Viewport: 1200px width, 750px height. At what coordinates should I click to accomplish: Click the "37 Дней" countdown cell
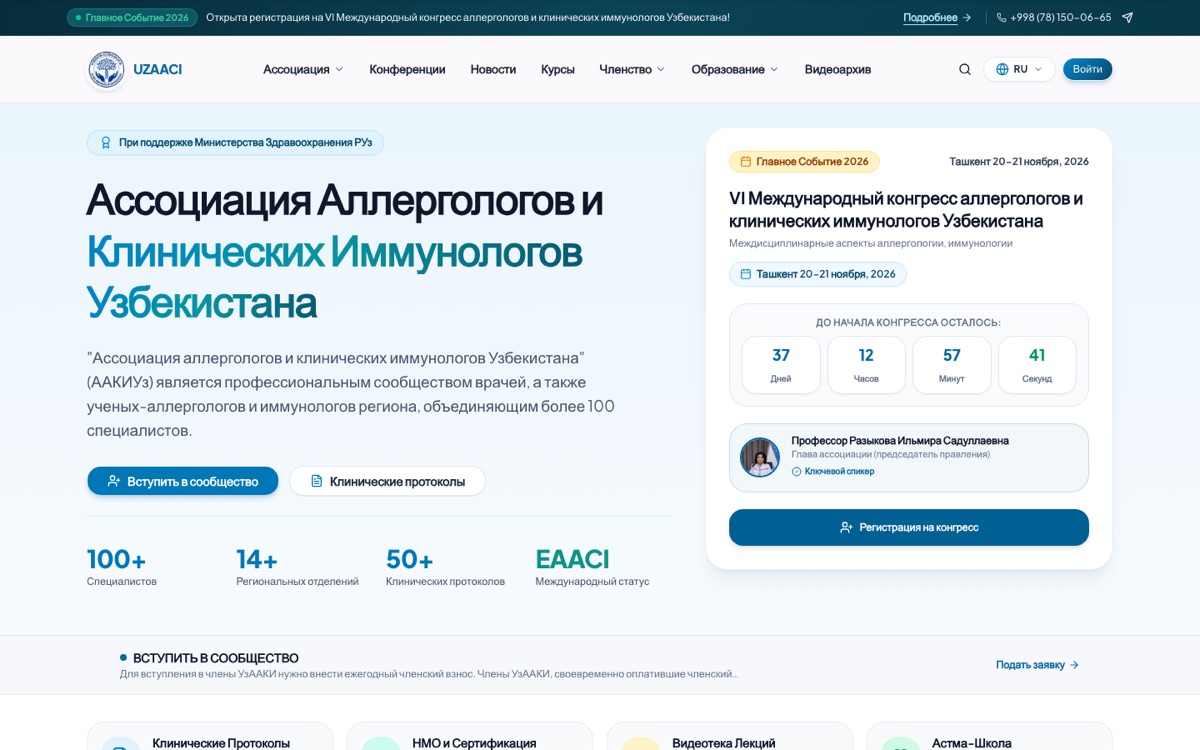coord(781,365)
